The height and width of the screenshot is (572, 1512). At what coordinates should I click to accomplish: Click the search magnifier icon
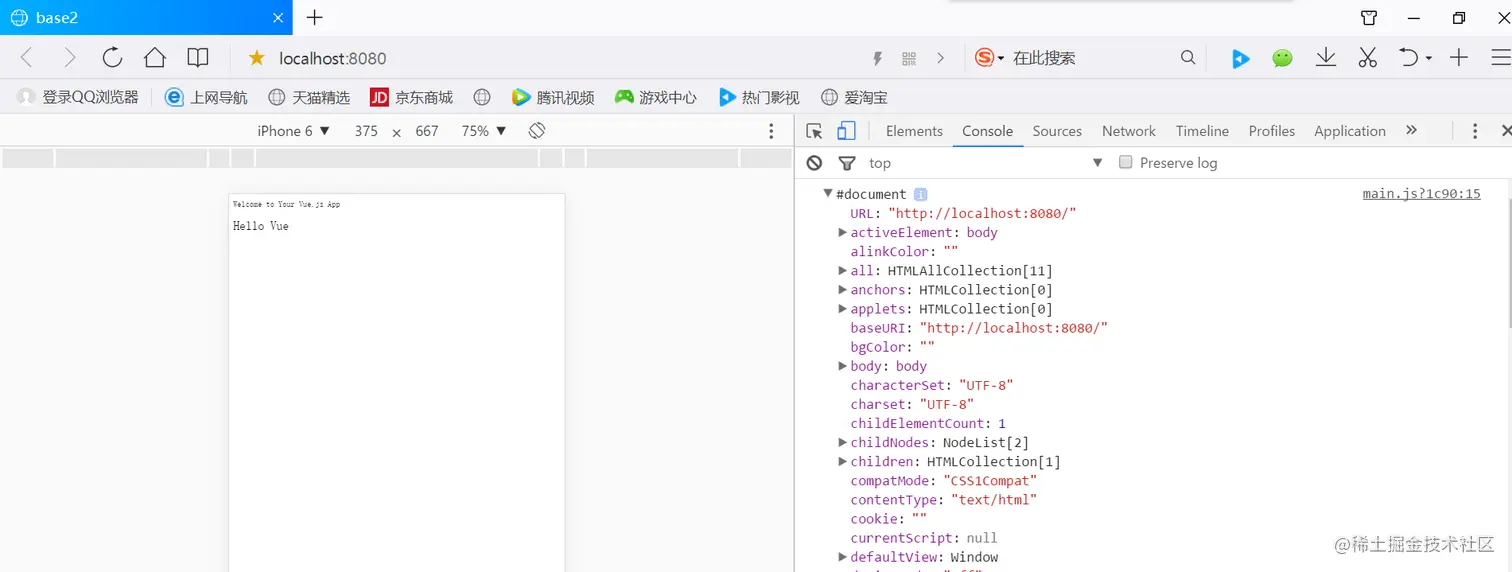1188,58
